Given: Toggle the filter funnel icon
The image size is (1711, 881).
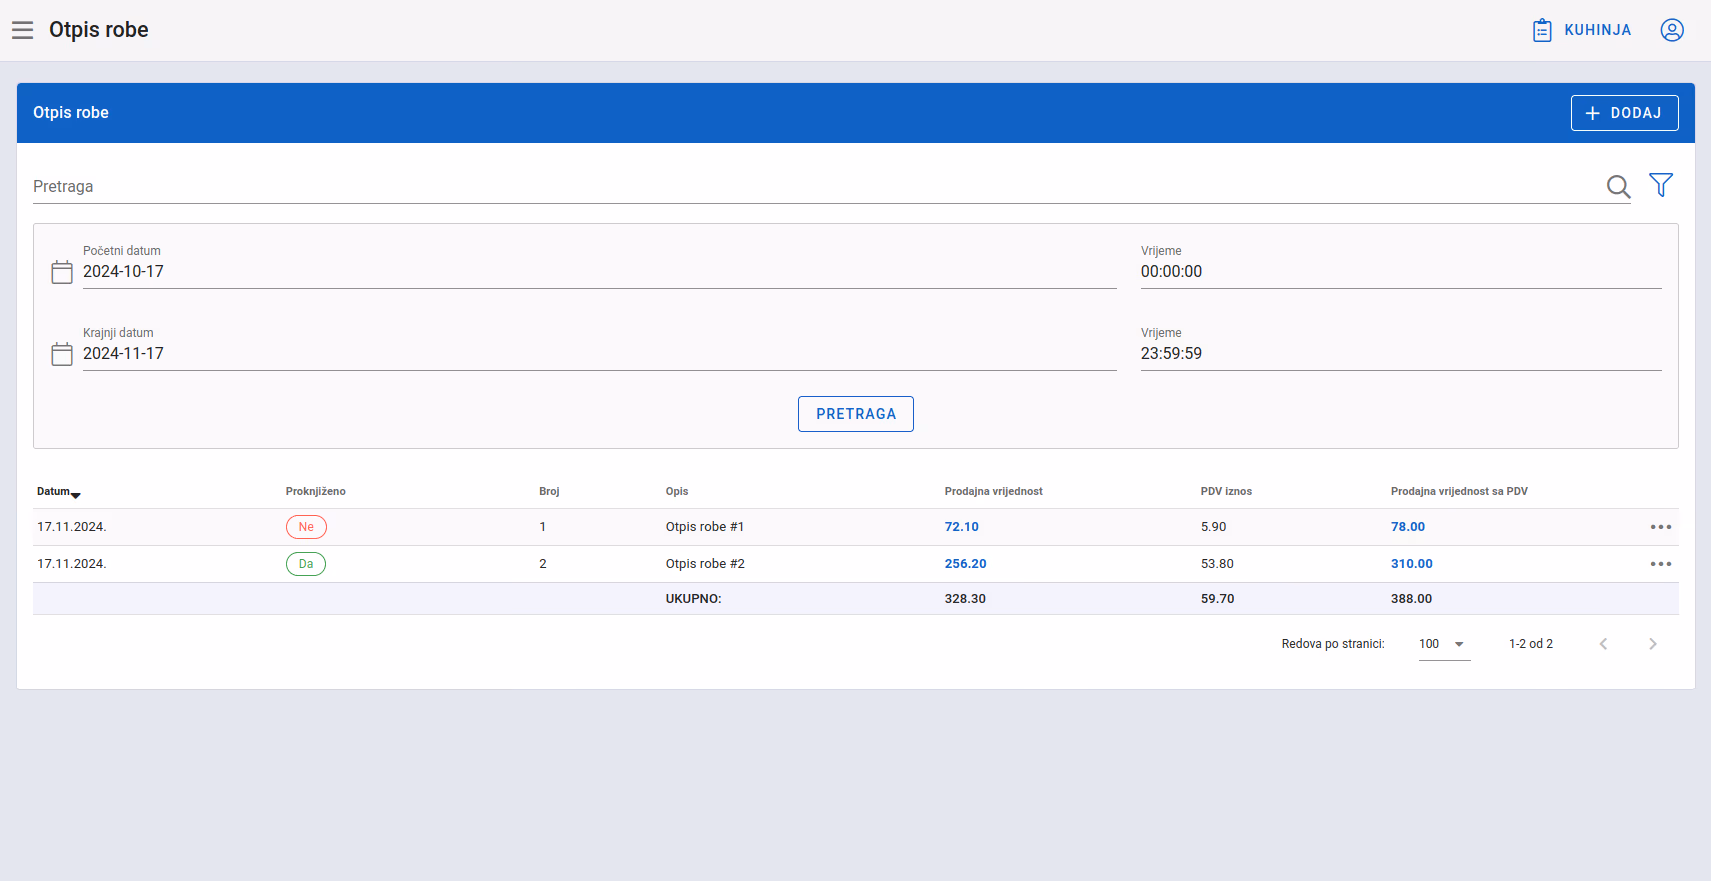Looking at the screenshot, I should [x=1661, y=185].
